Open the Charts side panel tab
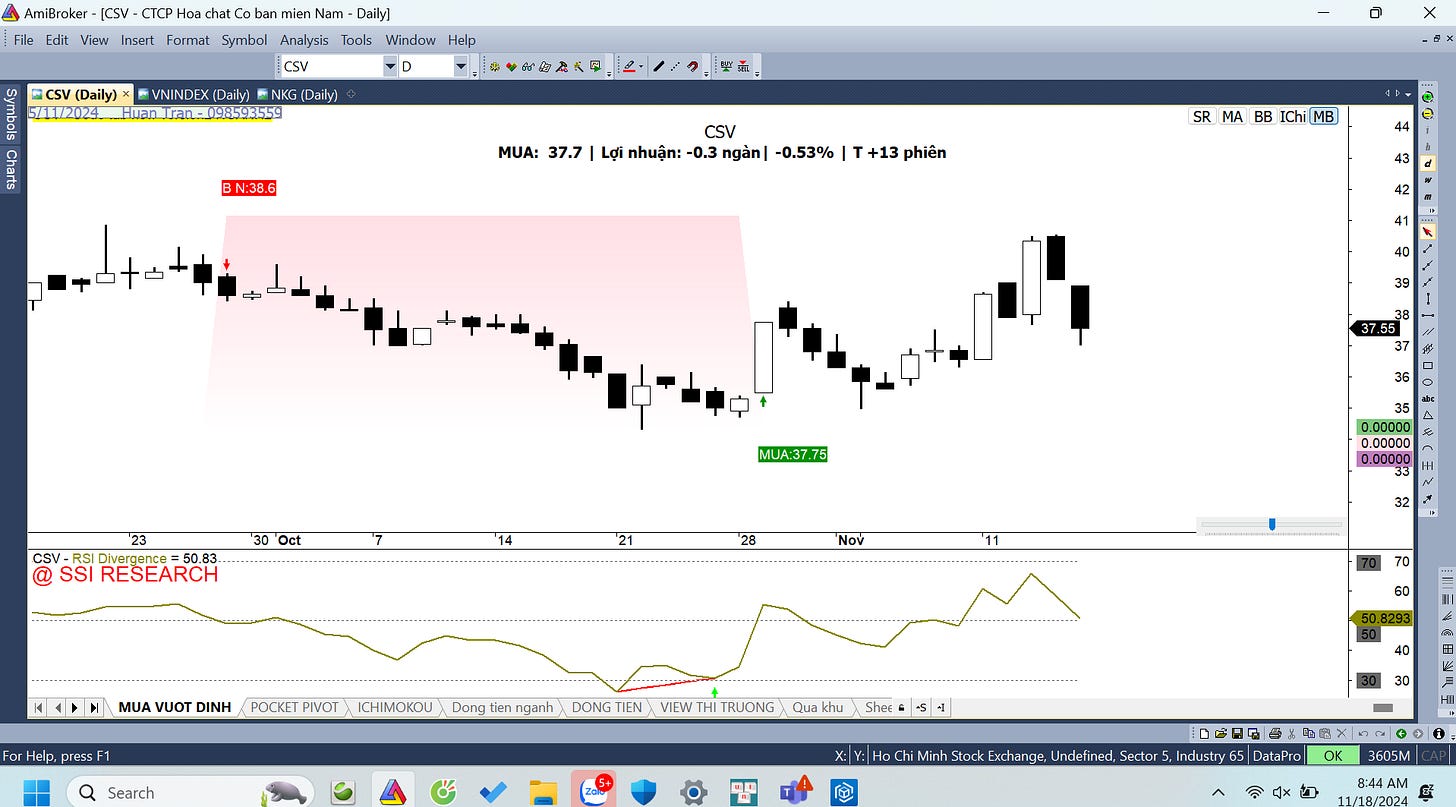Viewport: 1456px width, 807px height. click(x=11, y=169)
